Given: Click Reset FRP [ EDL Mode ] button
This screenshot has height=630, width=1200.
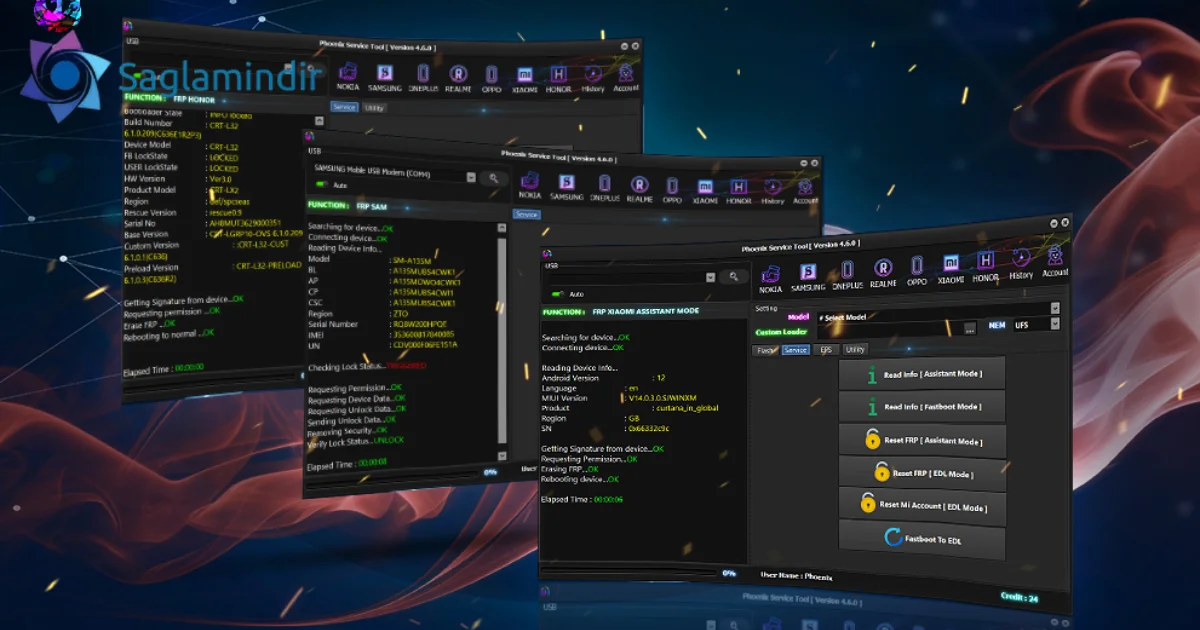Looking at the screenshot, I should tap(924, 473).
